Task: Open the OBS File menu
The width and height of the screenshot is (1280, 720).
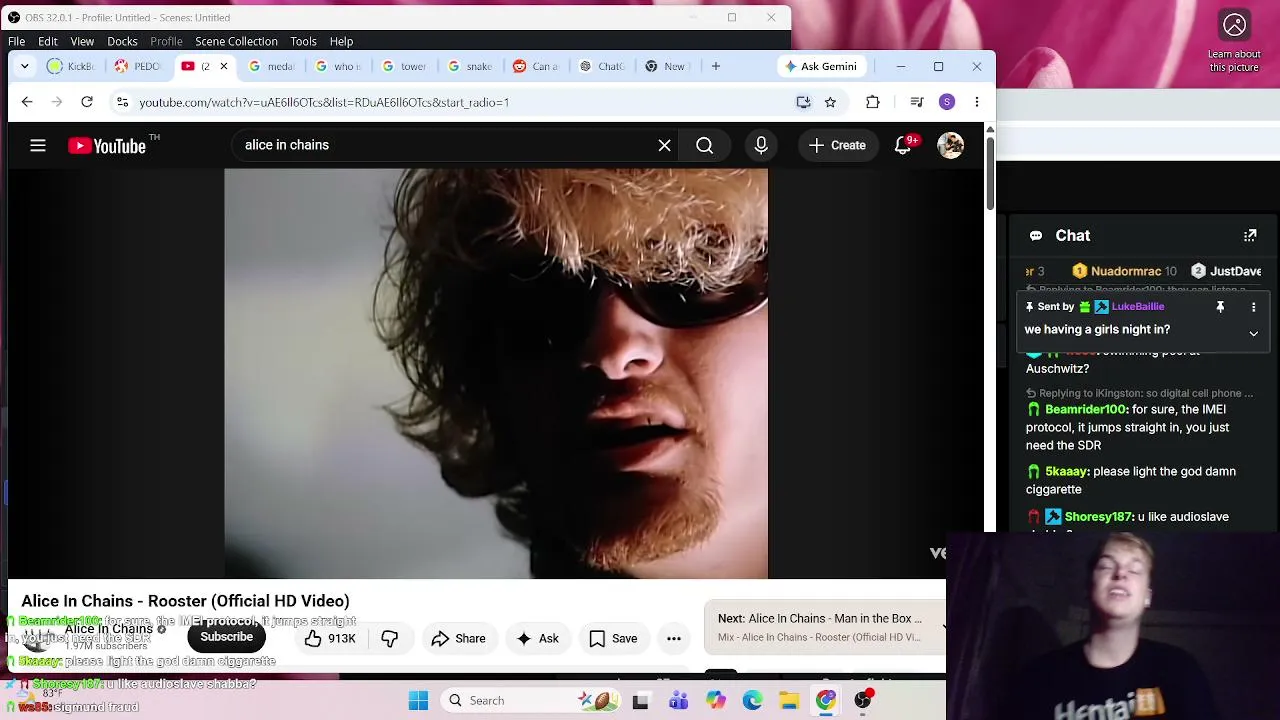Action: (17, 41)
